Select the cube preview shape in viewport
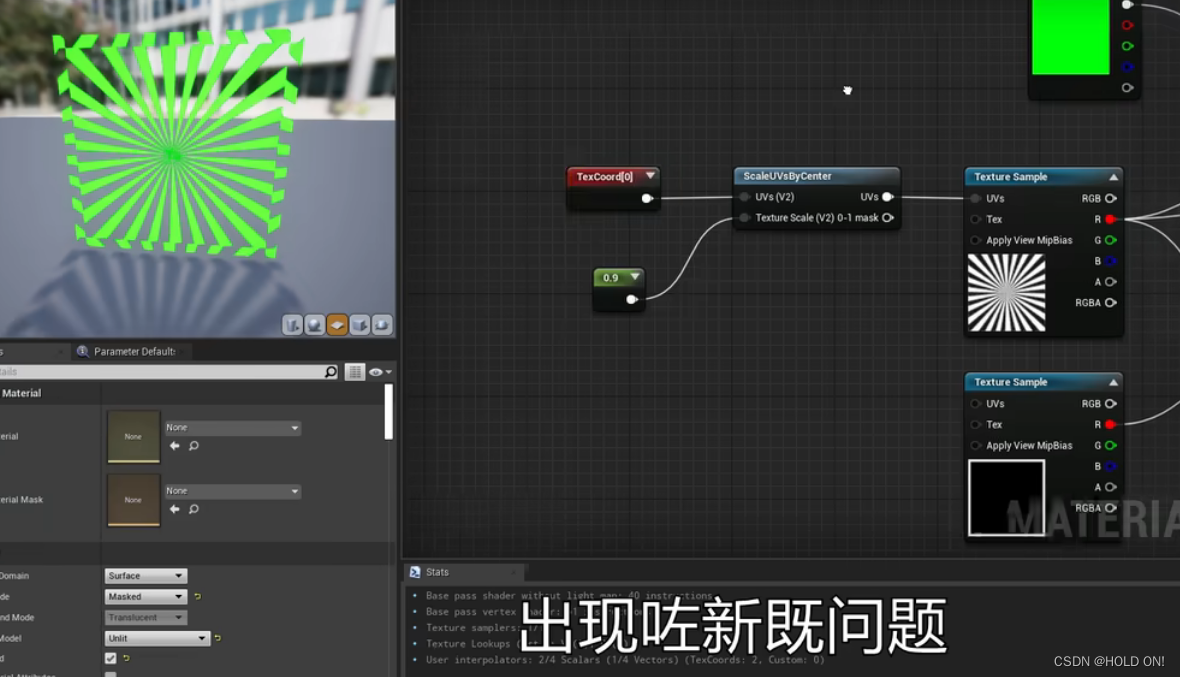1180x677 pixels. click(x=360, y=324)
